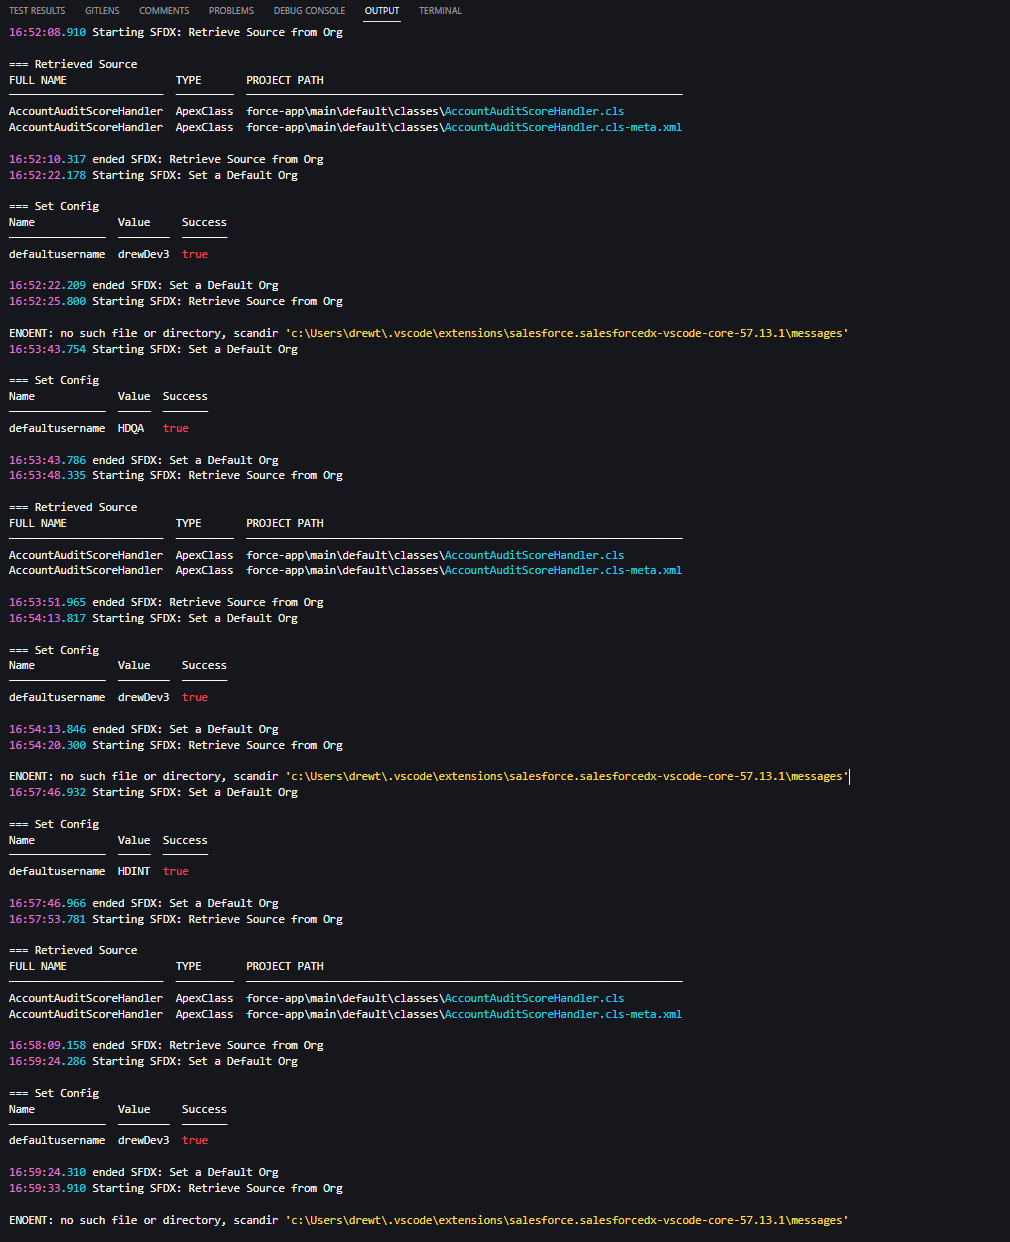Open AccountAuditScoreHandler.cls-meta.xml link in first Retrieved Source
Viewport: 1010px width, 1242px height.
coord(562,127)
